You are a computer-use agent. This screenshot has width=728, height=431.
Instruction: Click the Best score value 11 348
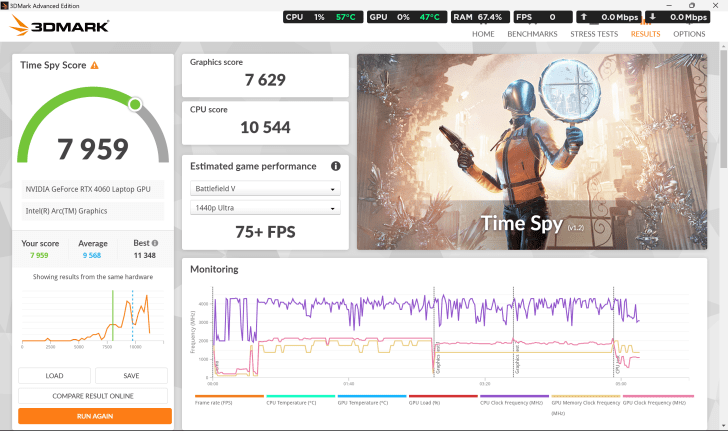(144, 255)
